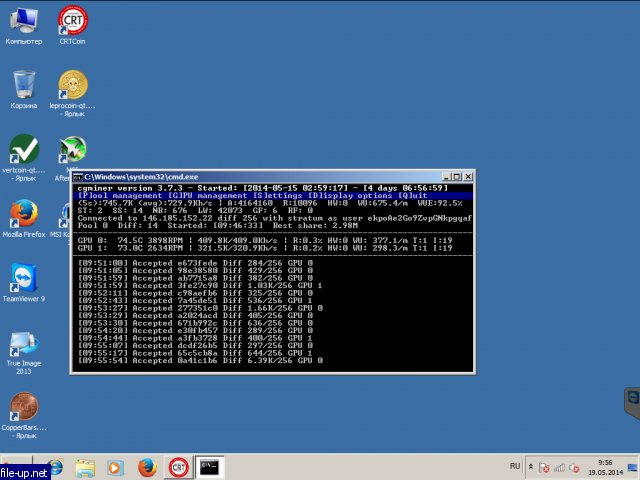Screen dimensions: 640x480
Task: Click the [G]PU management menu text
Action: coord(207,196)
